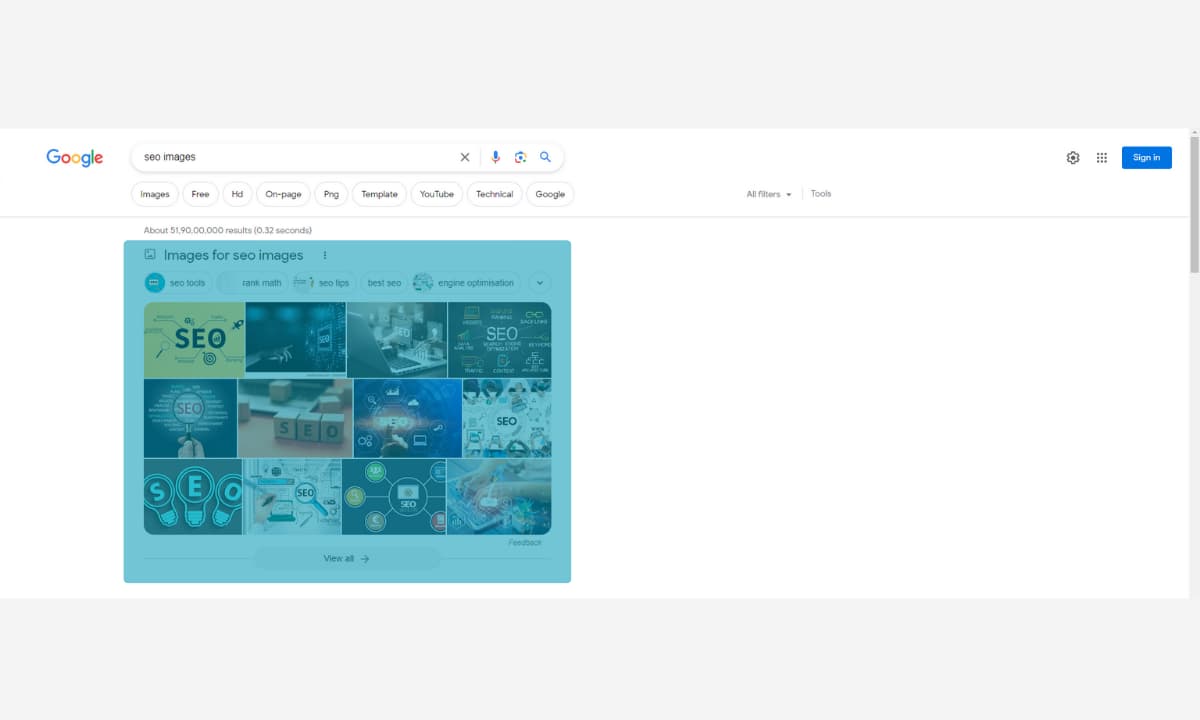
Task: Click the 'seo tips' suggestion chip
Action: pos(323,283)
